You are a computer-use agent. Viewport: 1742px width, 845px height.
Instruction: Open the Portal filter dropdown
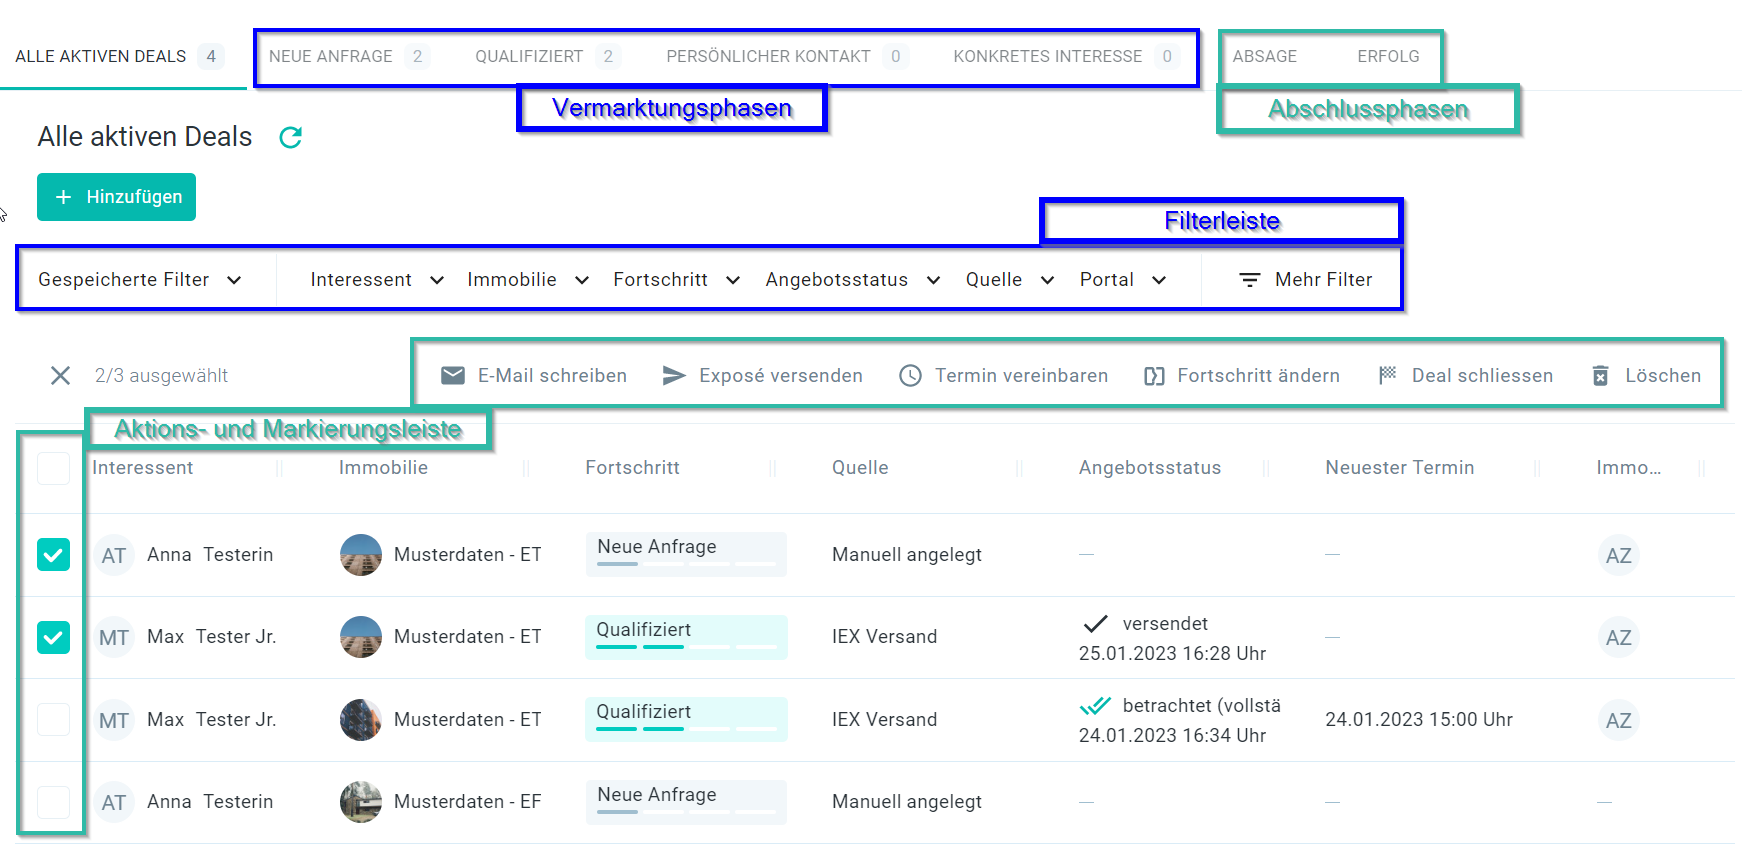(x=1122, y=280)
